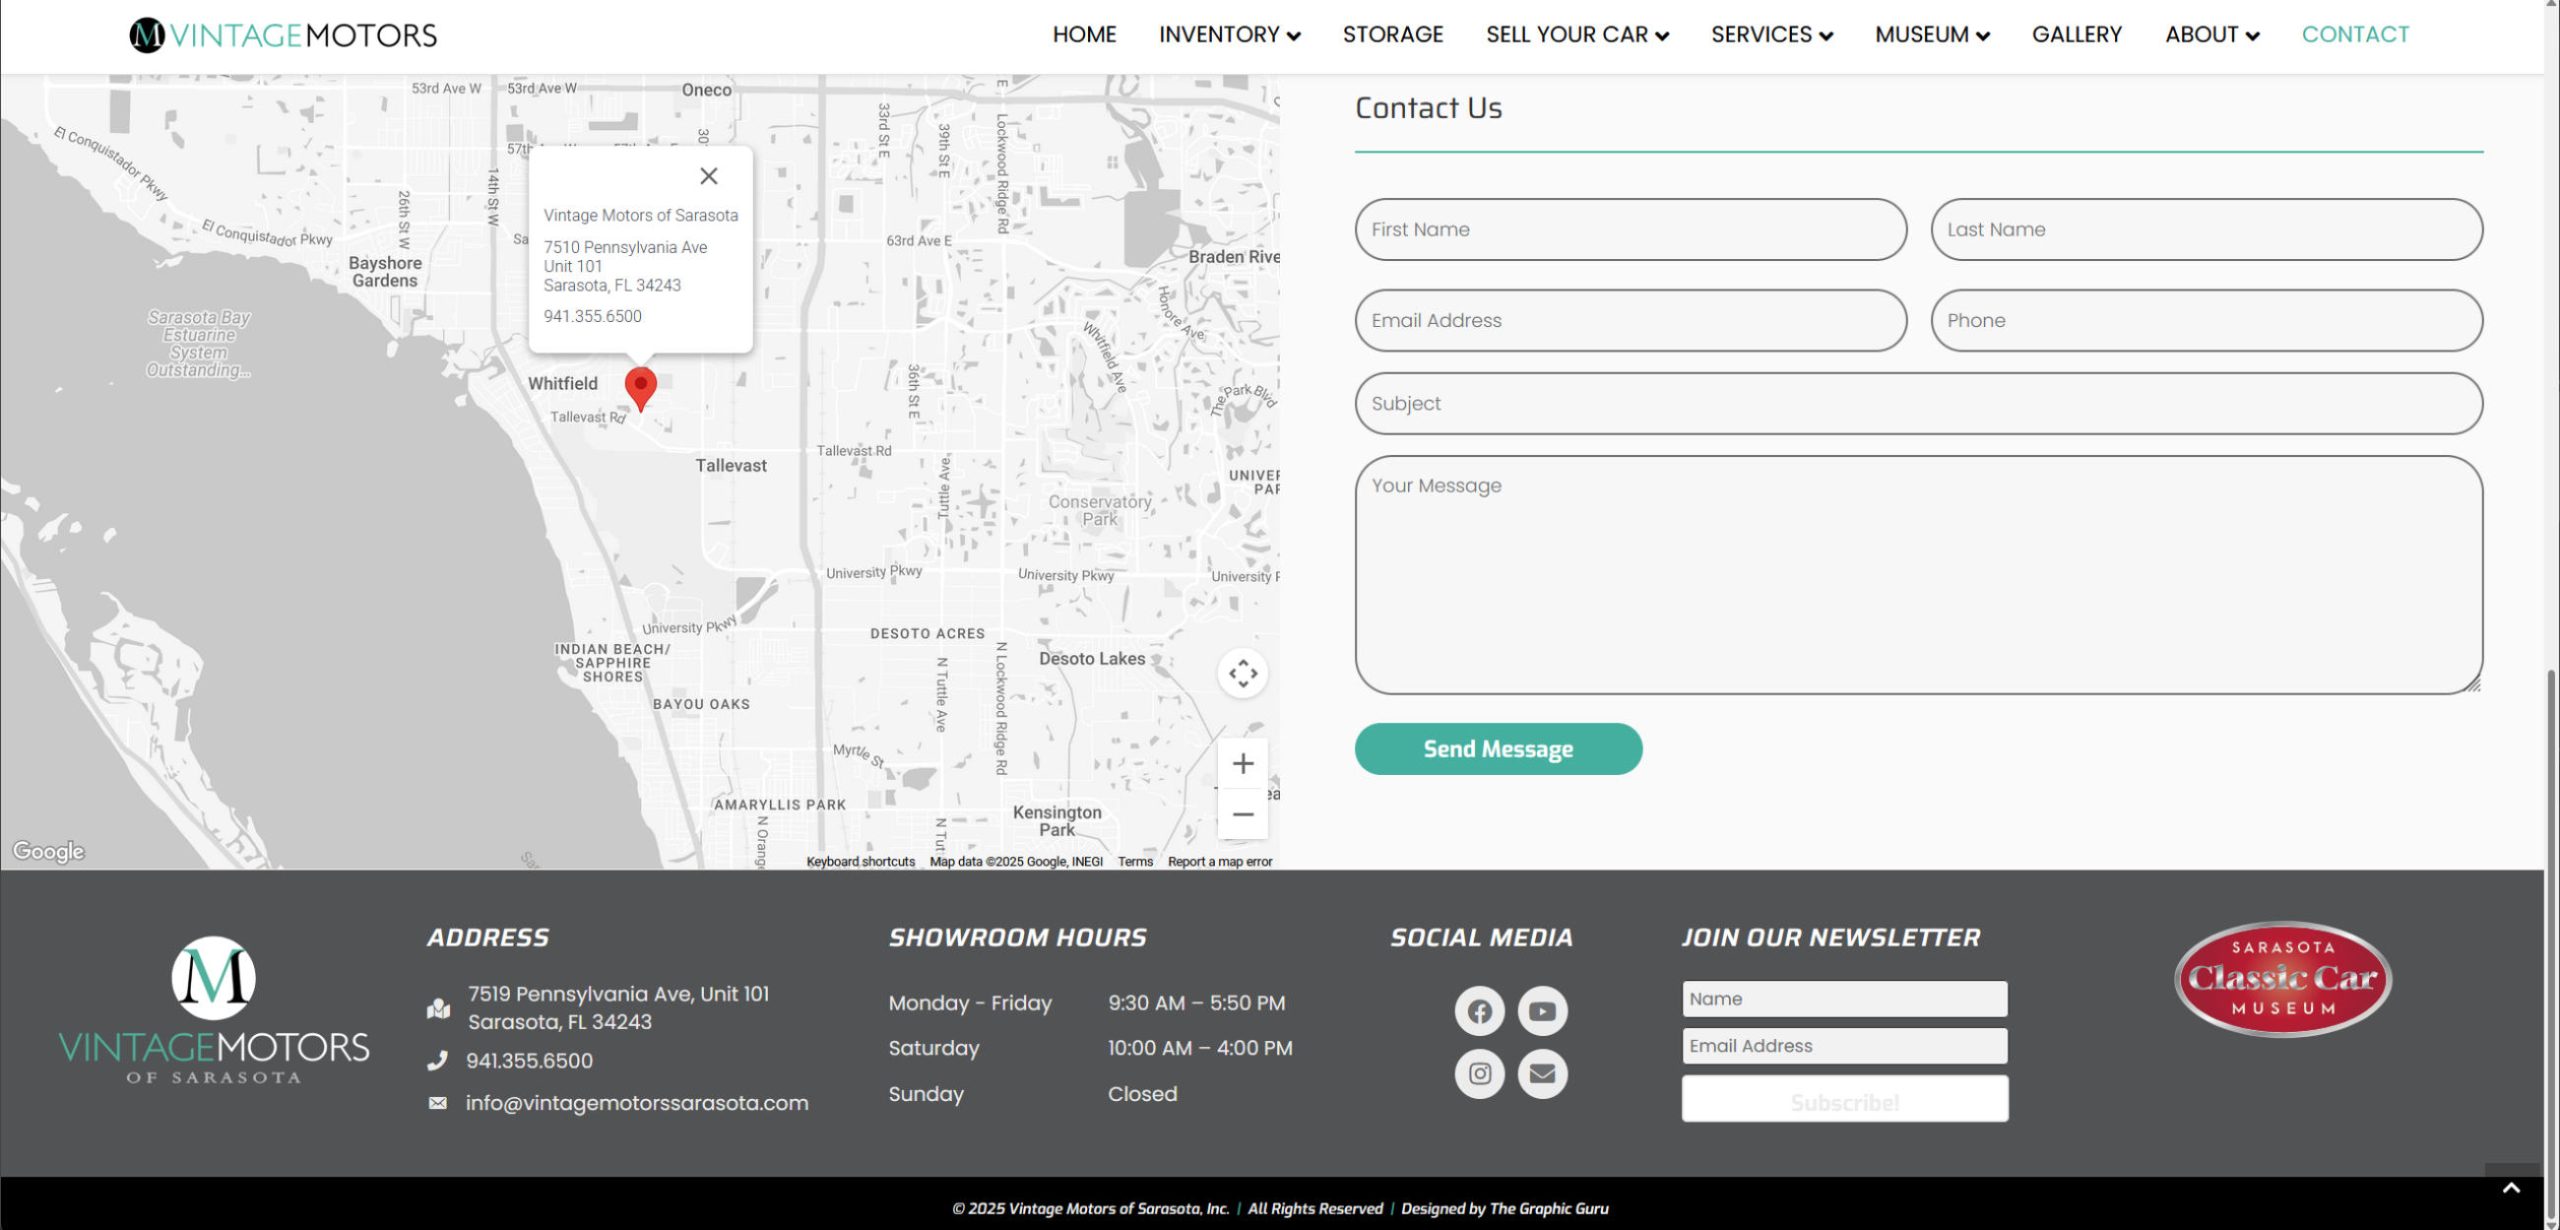Click the email envelope social icon
Viewport: 2560px width, 1230px height.
[1542, 1073]
